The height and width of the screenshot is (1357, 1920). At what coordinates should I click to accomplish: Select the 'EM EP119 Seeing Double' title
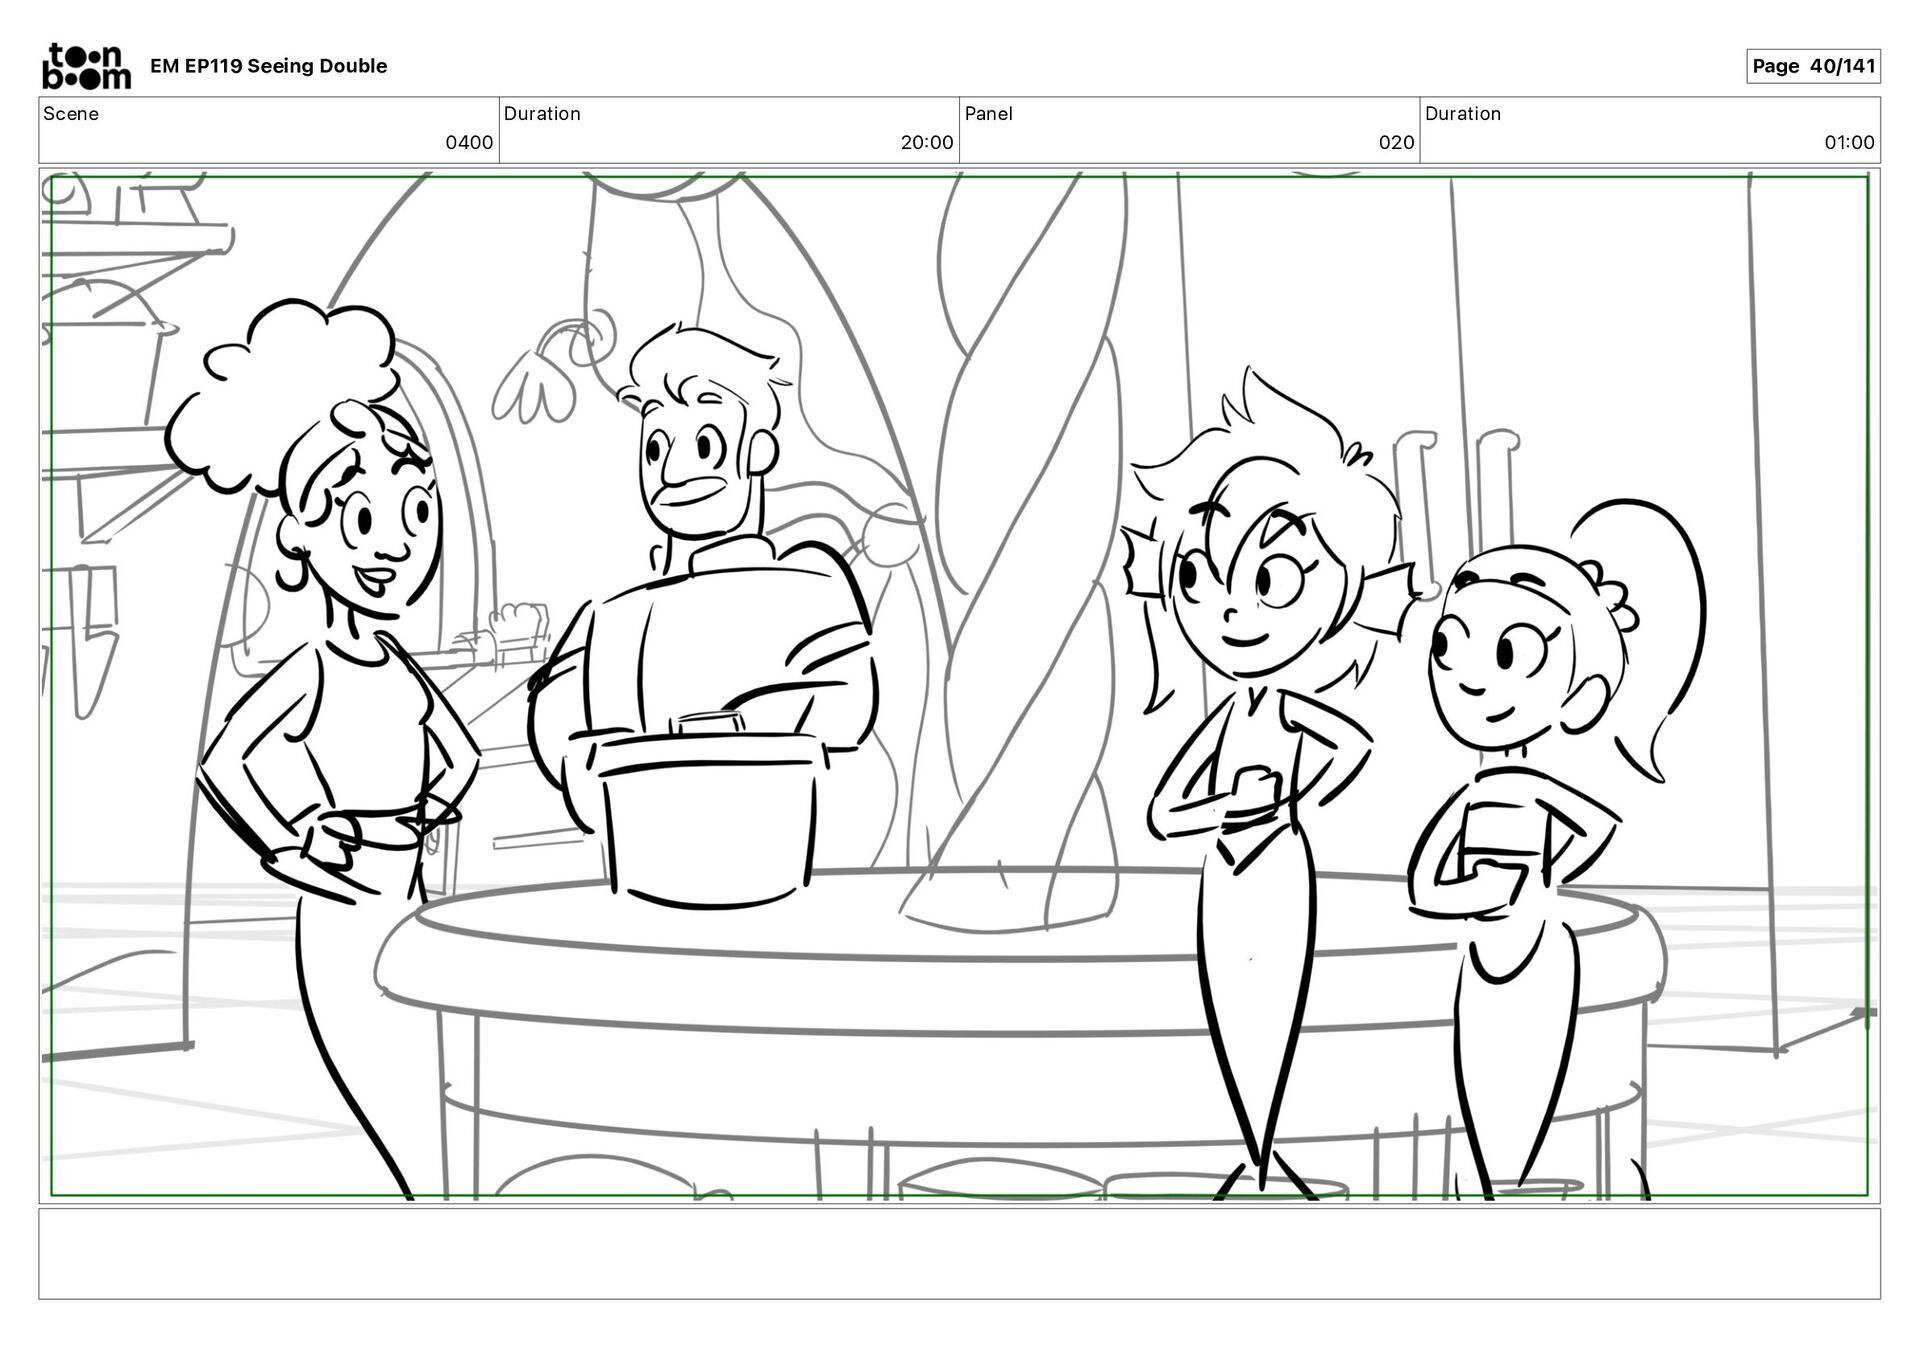(x=268, y=66)
